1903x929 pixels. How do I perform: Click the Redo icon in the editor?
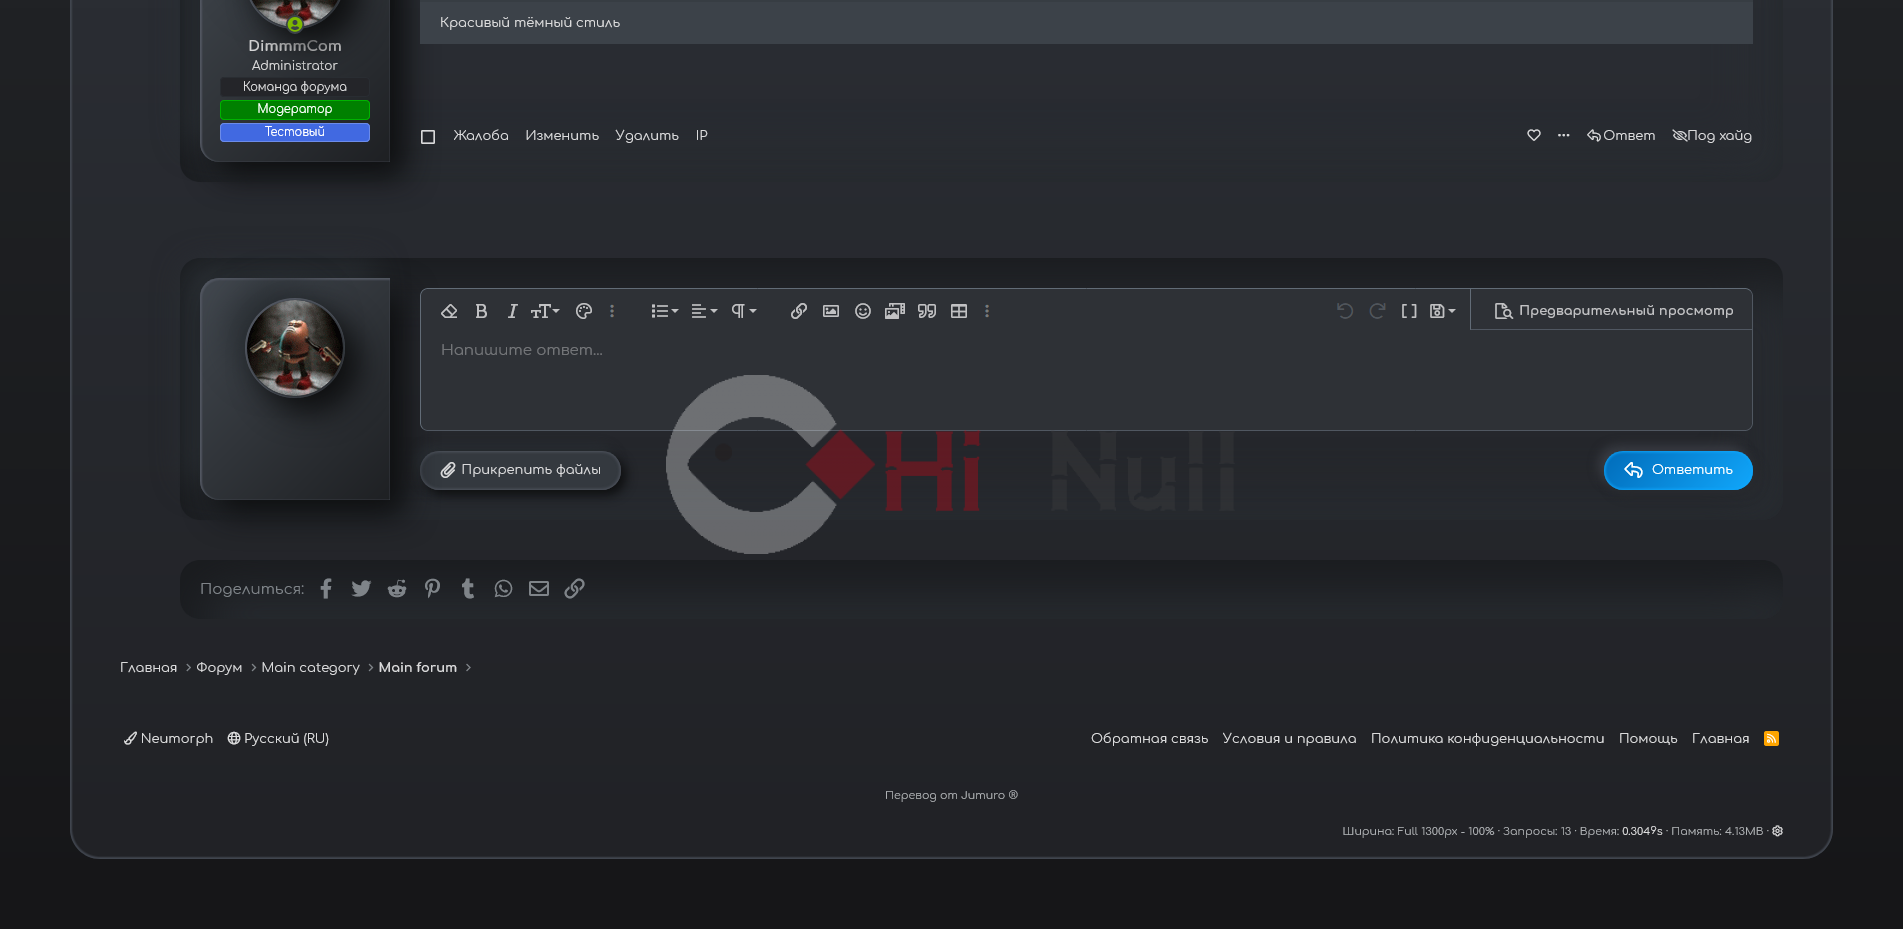coord(1377,311)
